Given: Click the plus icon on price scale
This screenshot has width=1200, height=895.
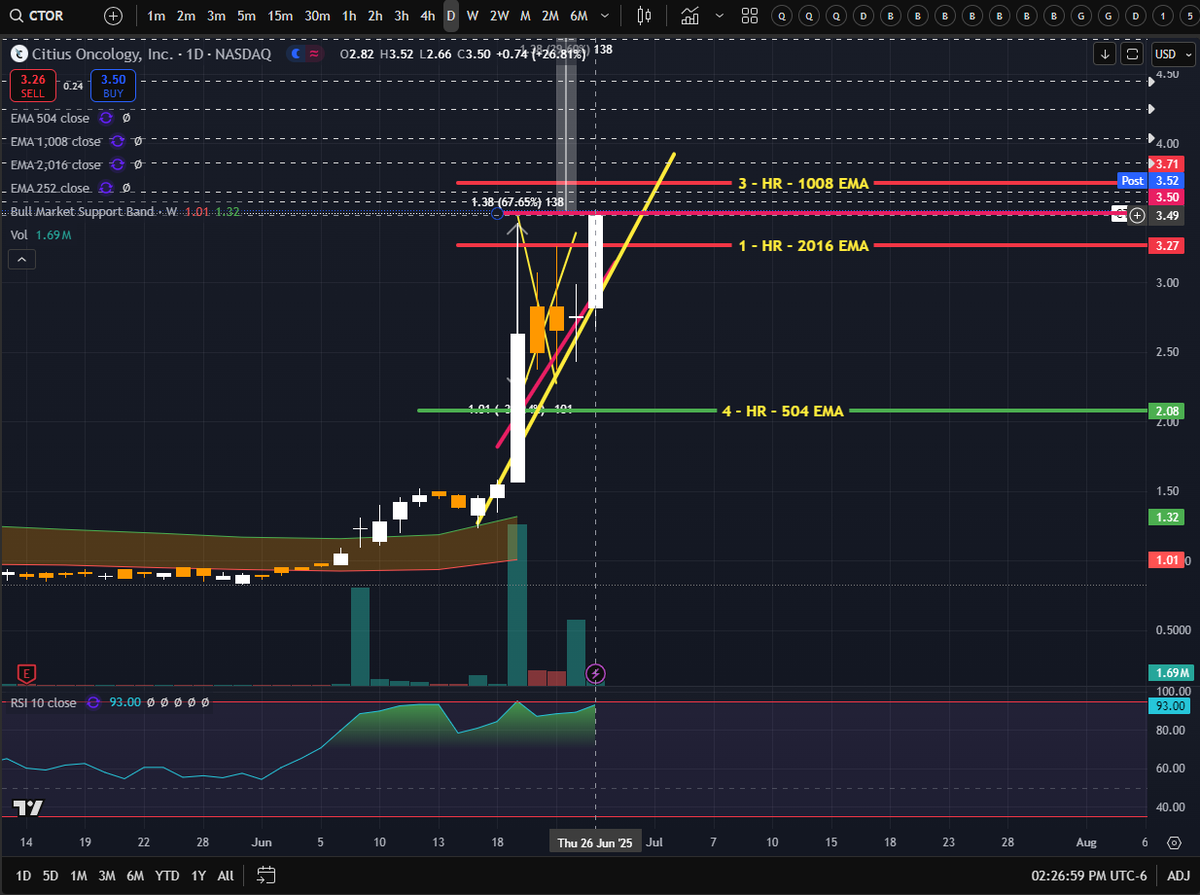Looking at the screenshot, I should tap(1137, 215).
